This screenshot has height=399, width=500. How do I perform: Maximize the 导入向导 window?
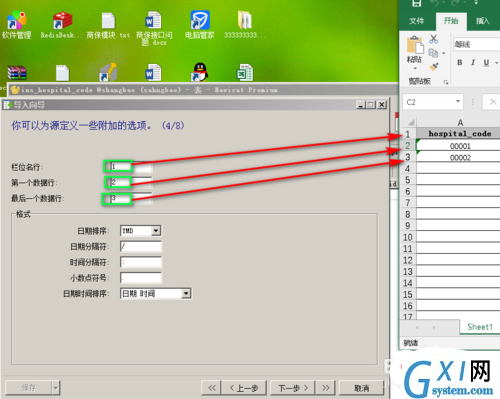[x=371, y=105]
